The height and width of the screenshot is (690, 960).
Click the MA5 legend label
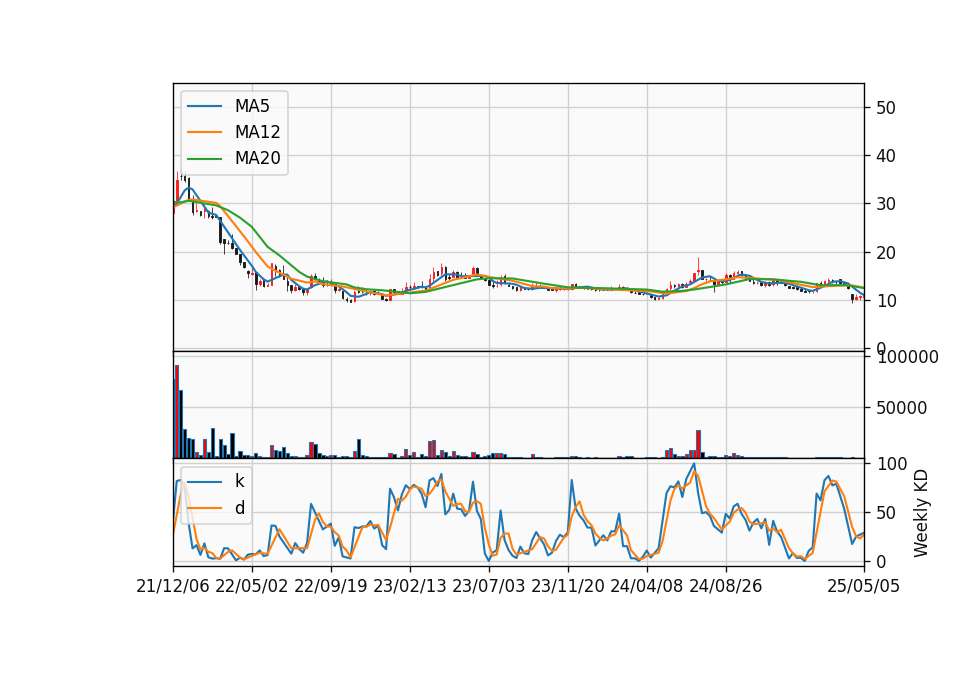[252, 106]
